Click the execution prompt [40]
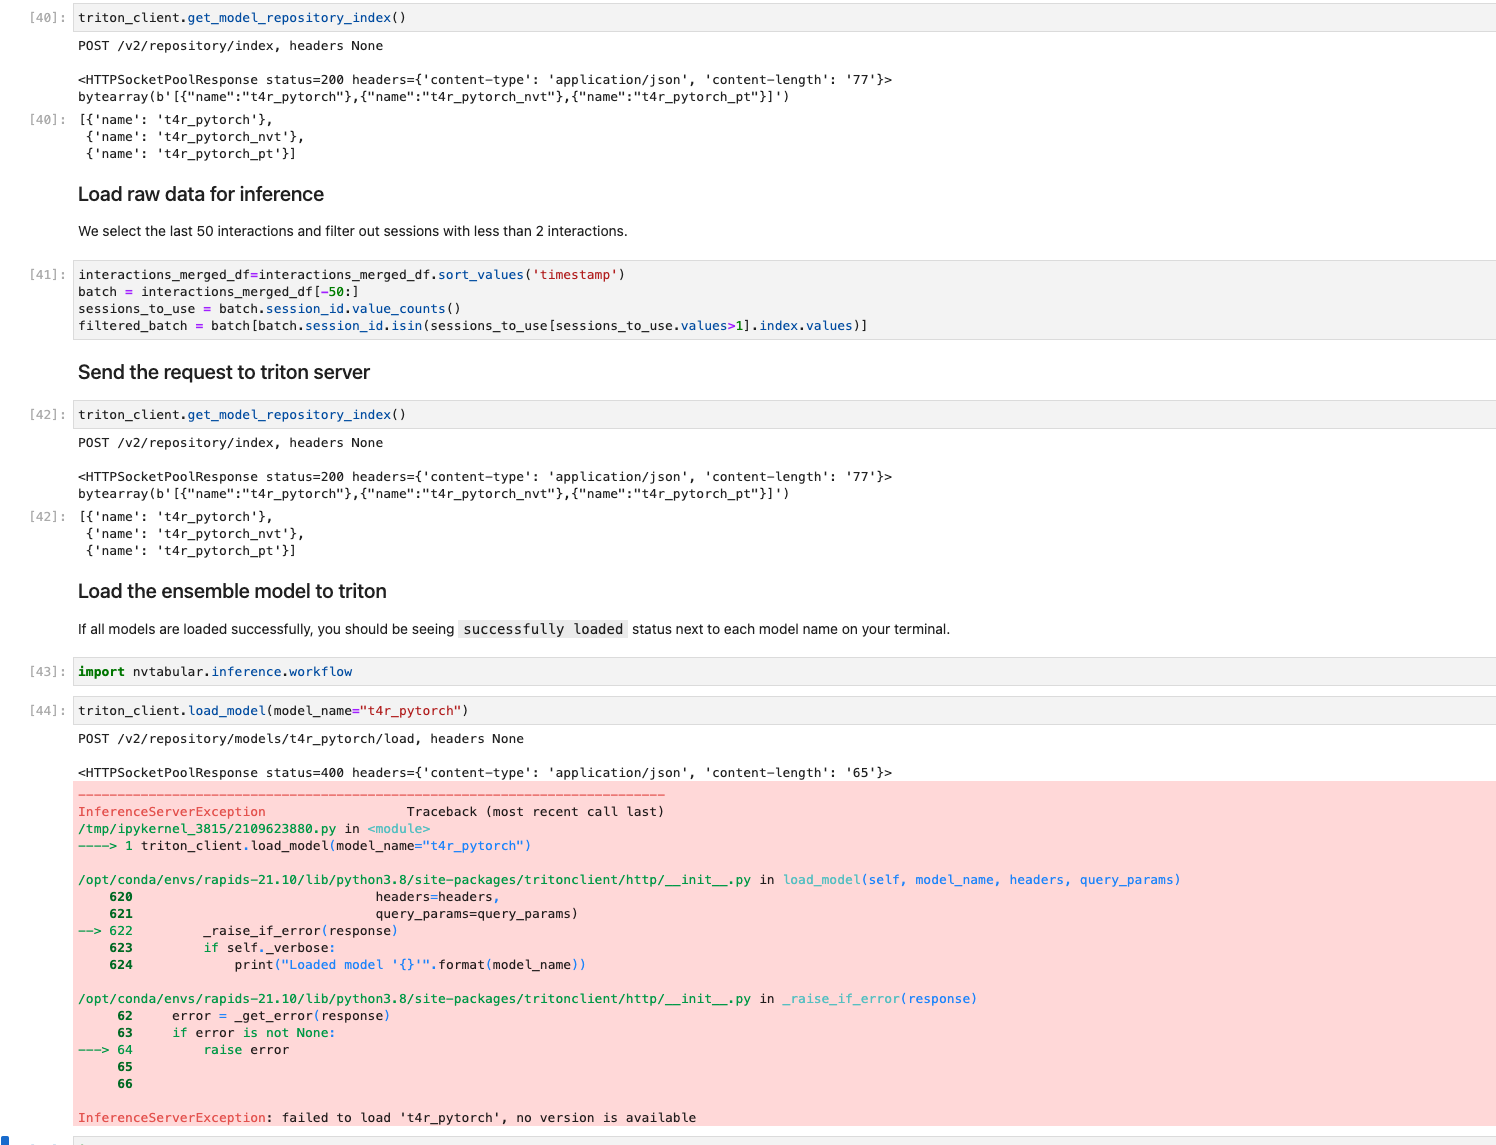 [x=45, y=17]
